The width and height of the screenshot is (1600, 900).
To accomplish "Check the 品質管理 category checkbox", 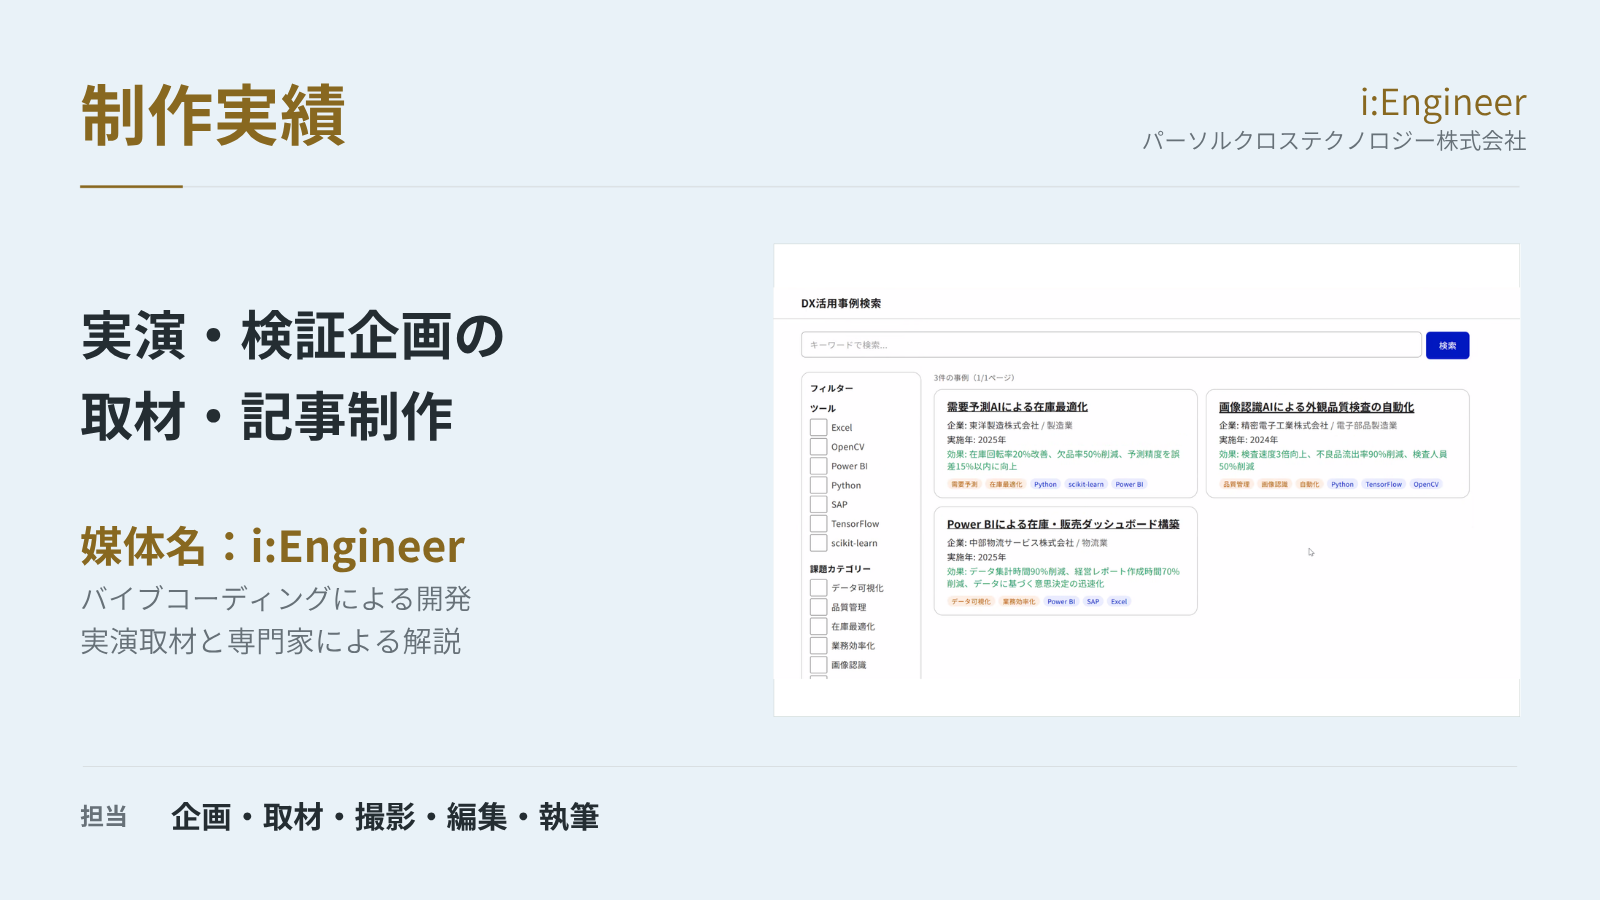I will point(818,607).
